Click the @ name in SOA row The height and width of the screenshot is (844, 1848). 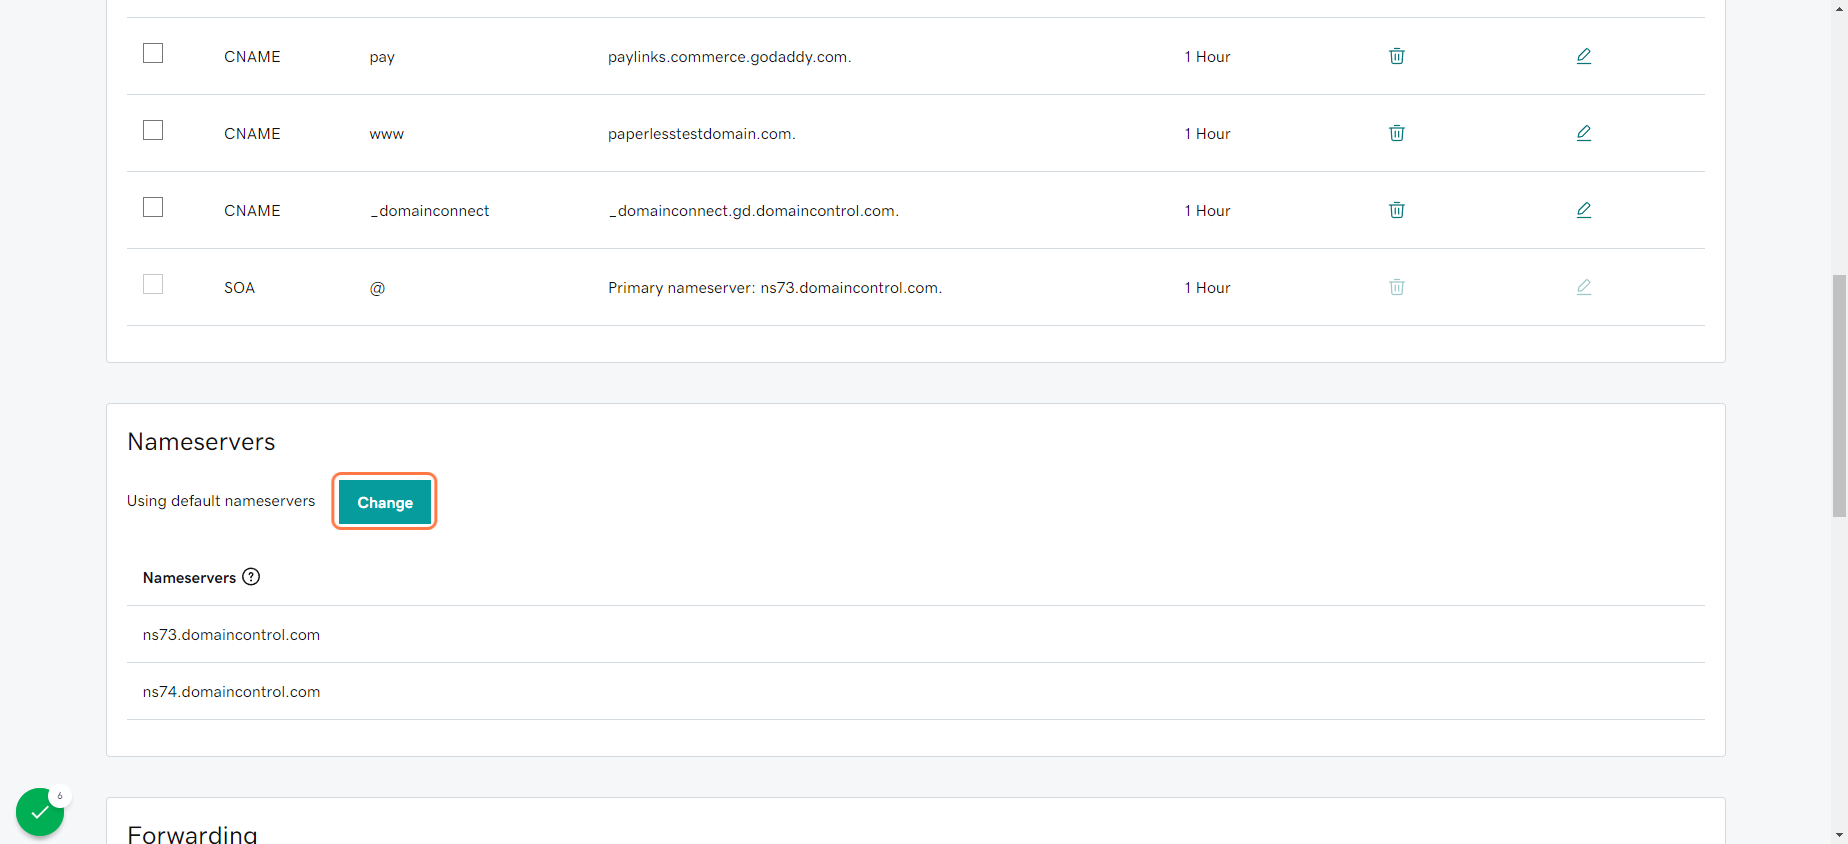[x=377, y=288]
